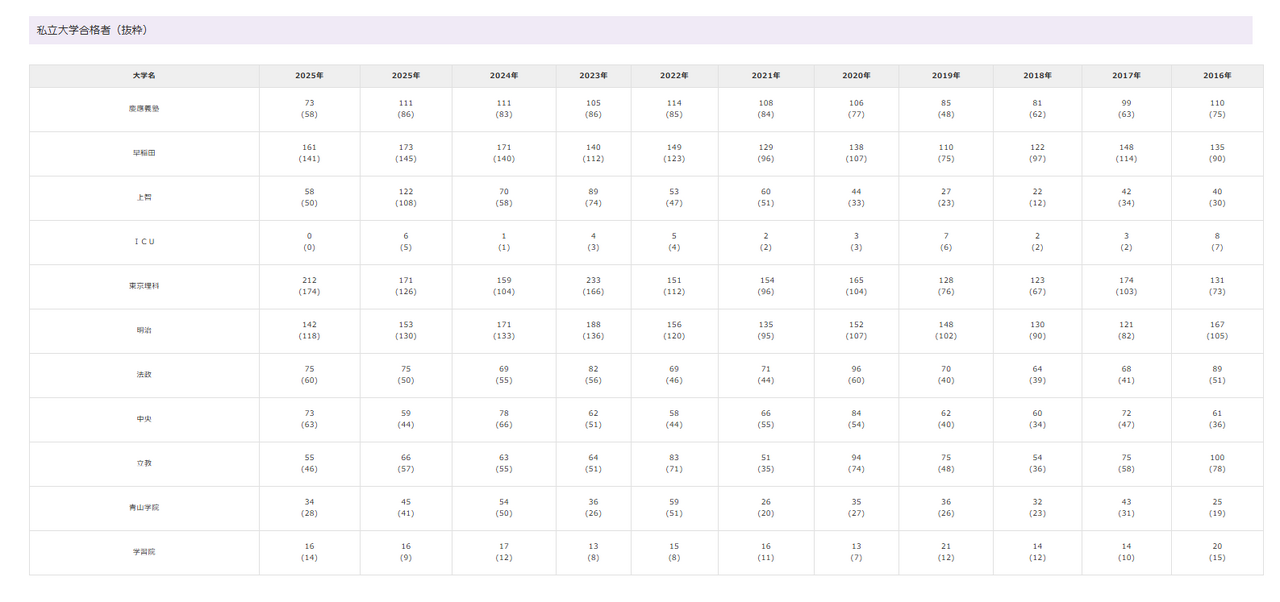1280x602 pixels.
Task: Click 法政 cell reading 75 (60)
Action: [309, 375]
